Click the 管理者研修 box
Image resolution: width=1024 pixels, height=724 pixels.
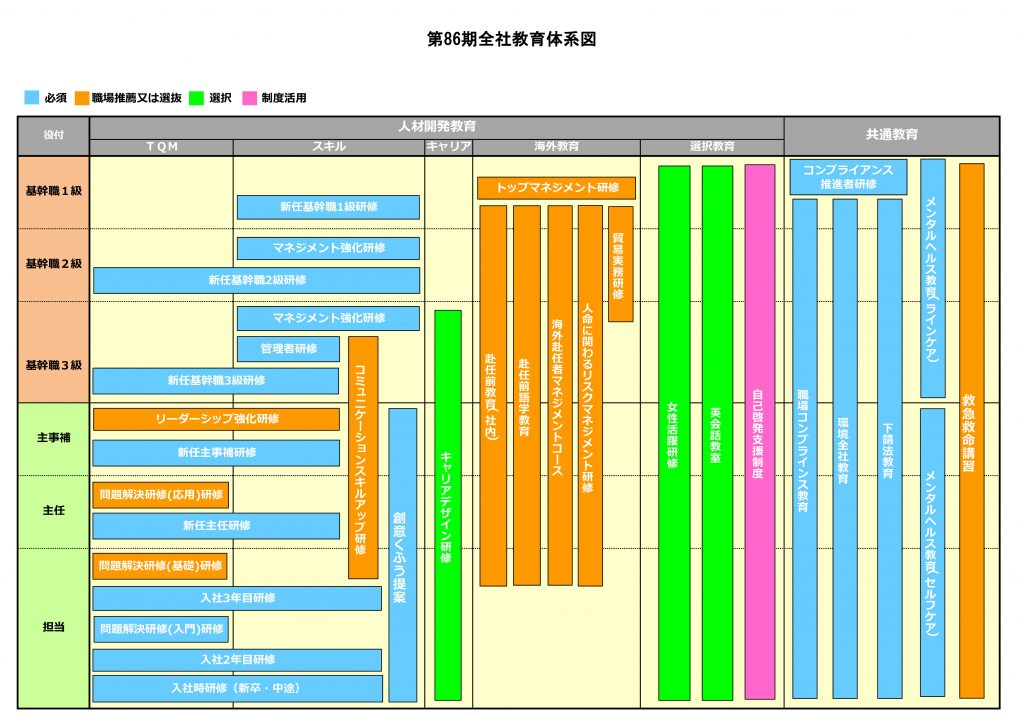(x=288, y=349)
